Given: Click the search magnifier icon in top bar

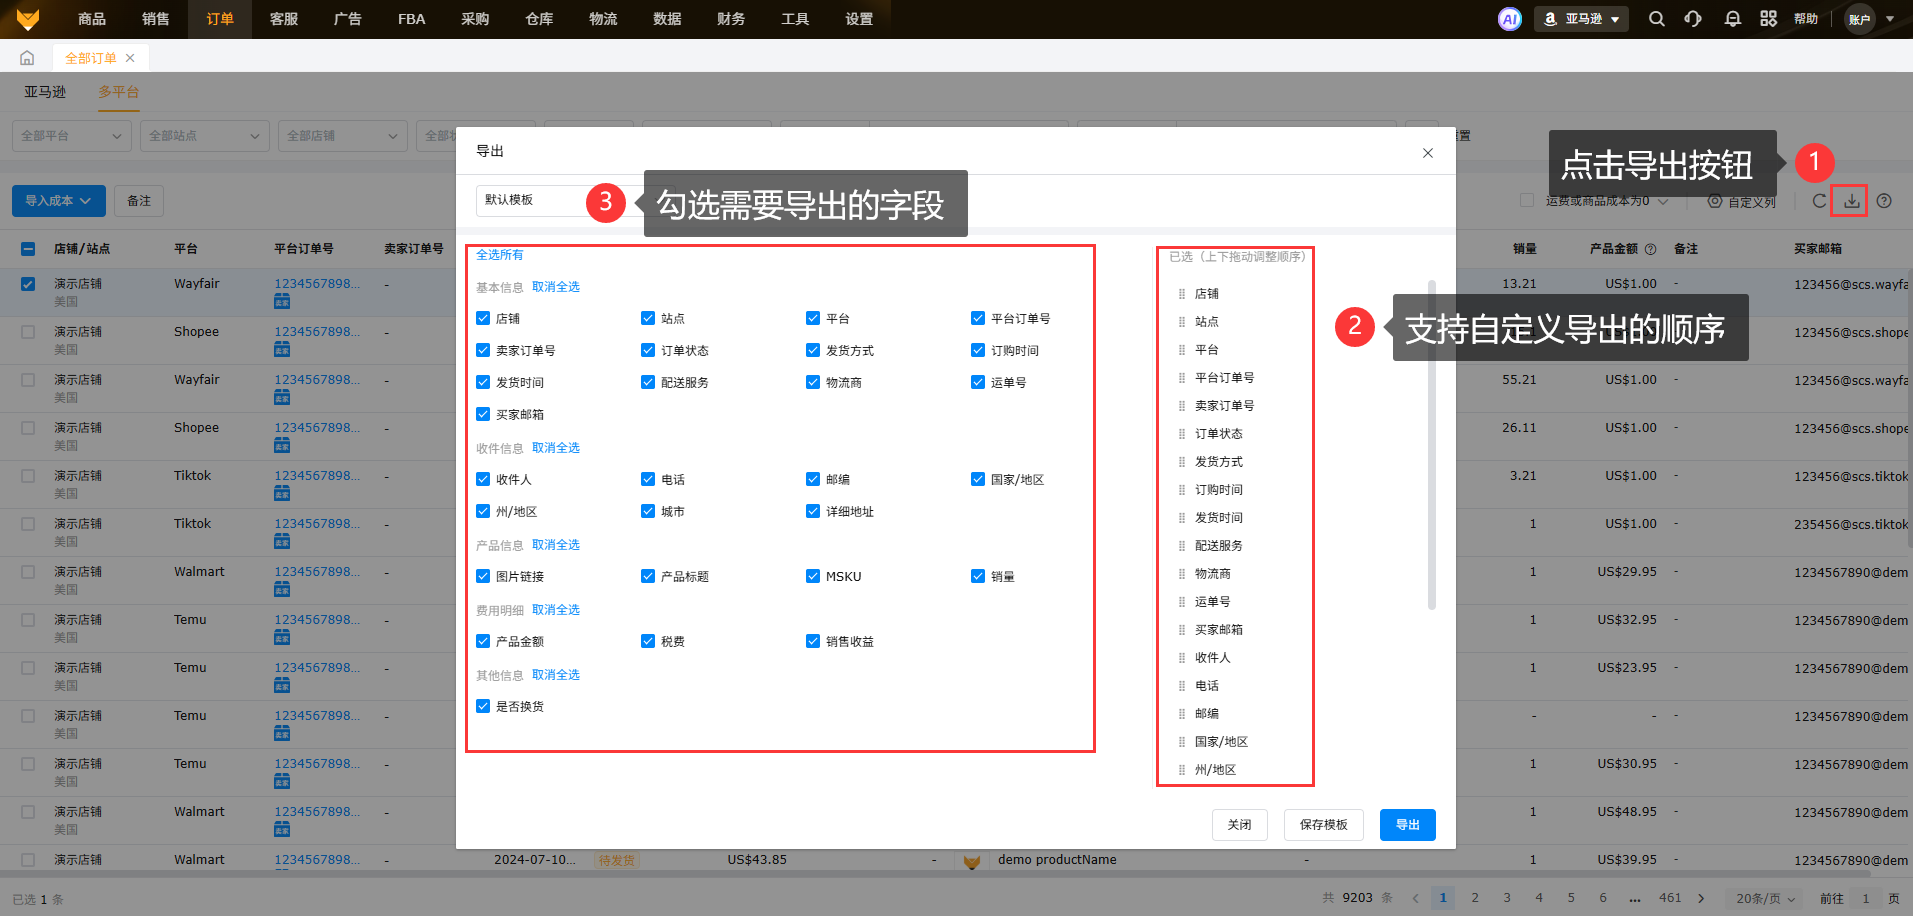Looking at the screenshot, I should click(x=1657, y=19).
